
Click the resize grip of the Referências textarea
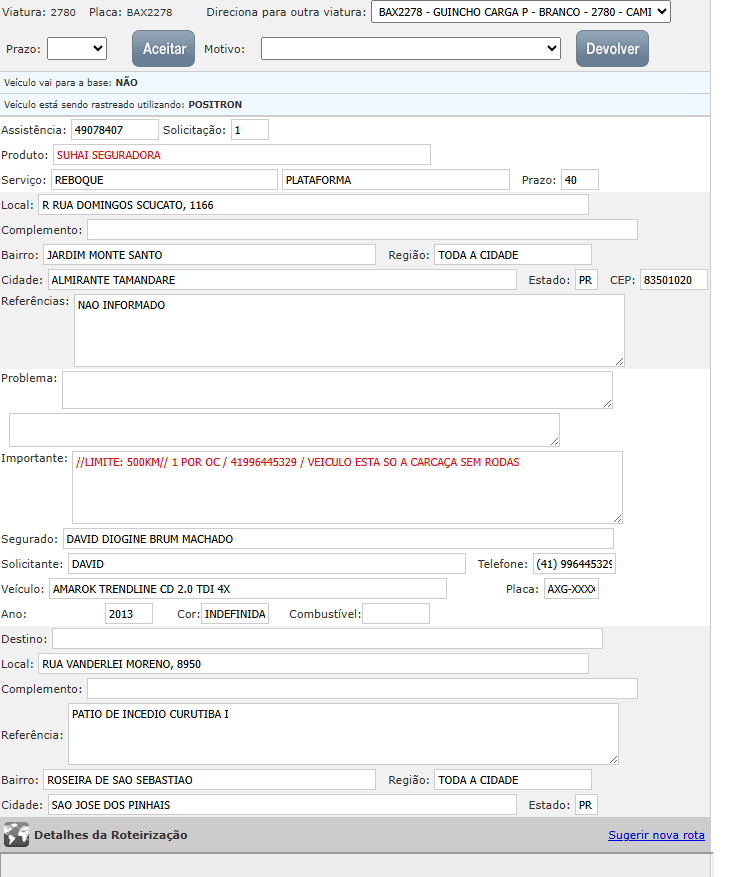[619, 362]
